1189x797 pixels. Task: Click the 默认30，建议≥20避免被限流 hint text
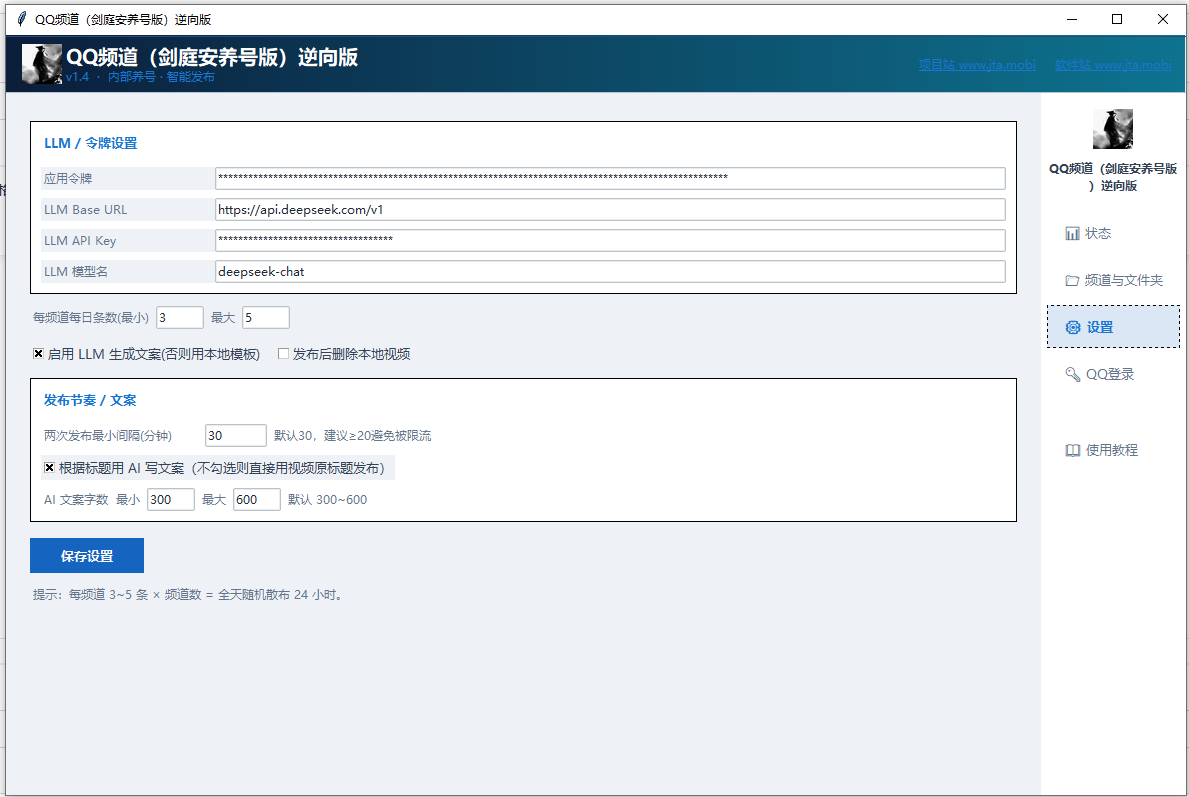tap(352, 436)
